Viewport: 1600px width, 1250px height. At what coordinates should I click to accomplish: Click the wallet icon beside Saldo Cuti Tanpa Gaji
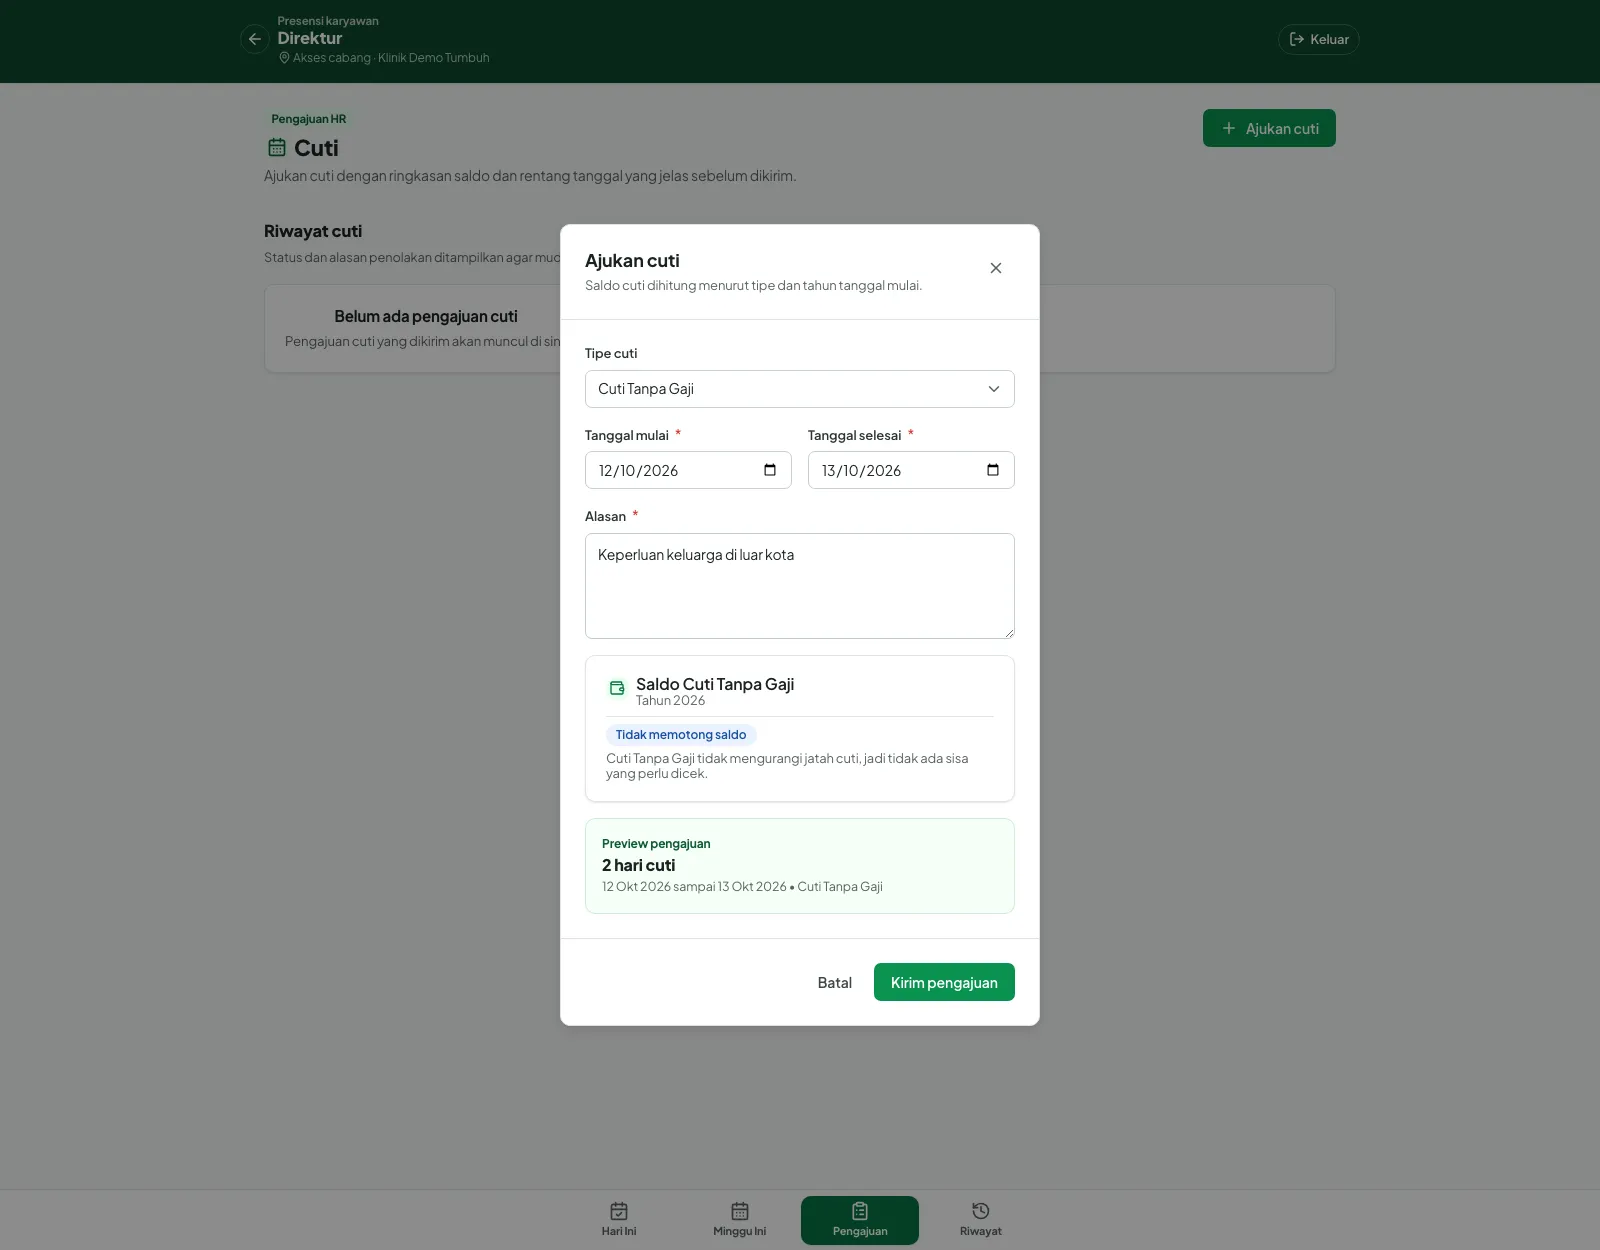pos(617,688)
